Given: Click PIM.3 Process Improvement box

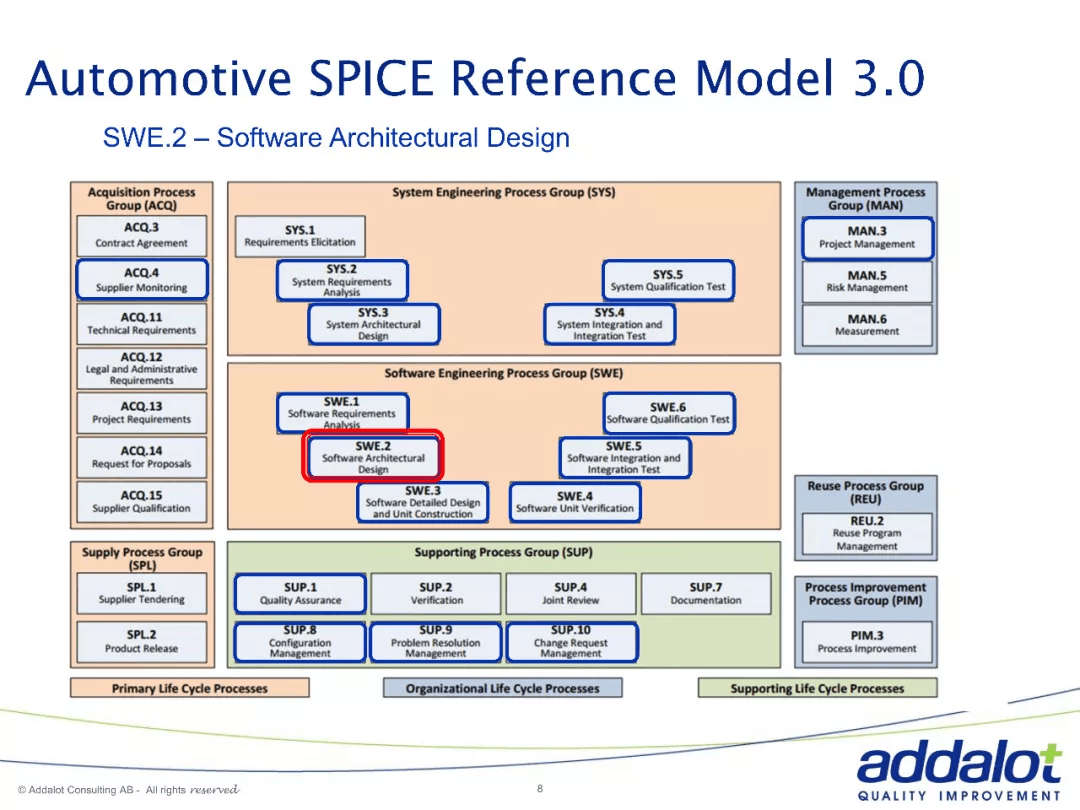Looking at the screenshot, I should coord(867,642).
